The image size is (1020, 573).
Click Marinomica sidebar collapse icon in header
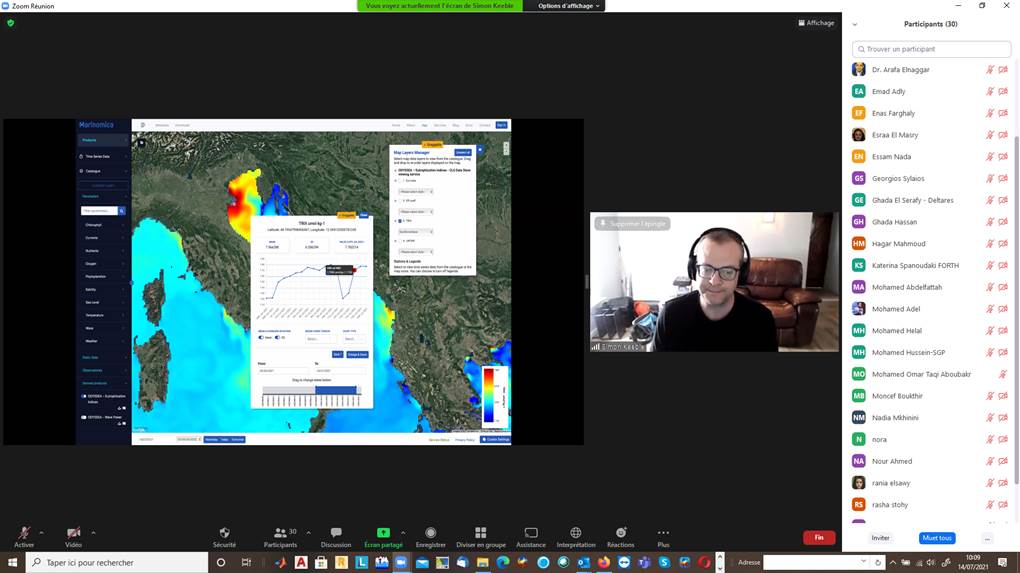click(142, 125)
